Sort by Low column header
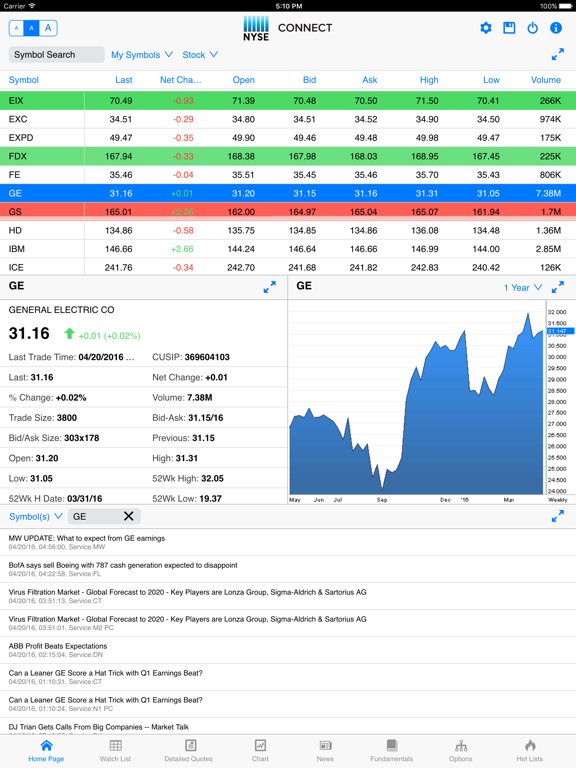Image resolution: width=576 pixels, height=768 pixels. tap(491, 80)
